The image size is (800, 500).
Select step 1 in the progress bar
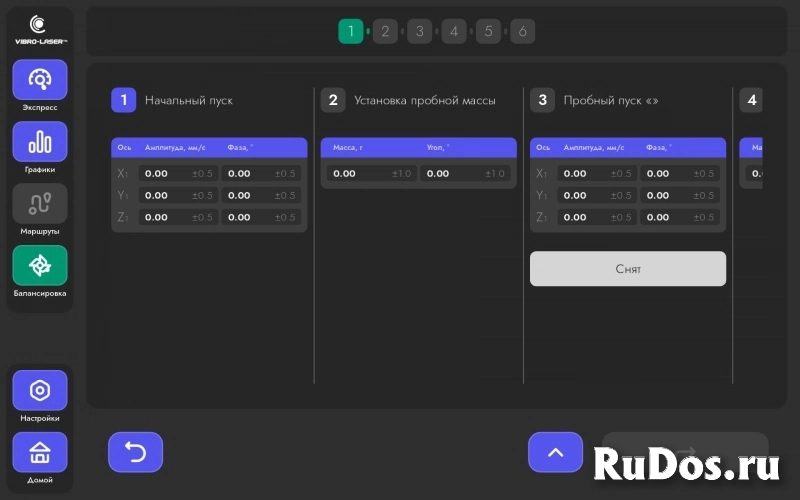point(351,32)
